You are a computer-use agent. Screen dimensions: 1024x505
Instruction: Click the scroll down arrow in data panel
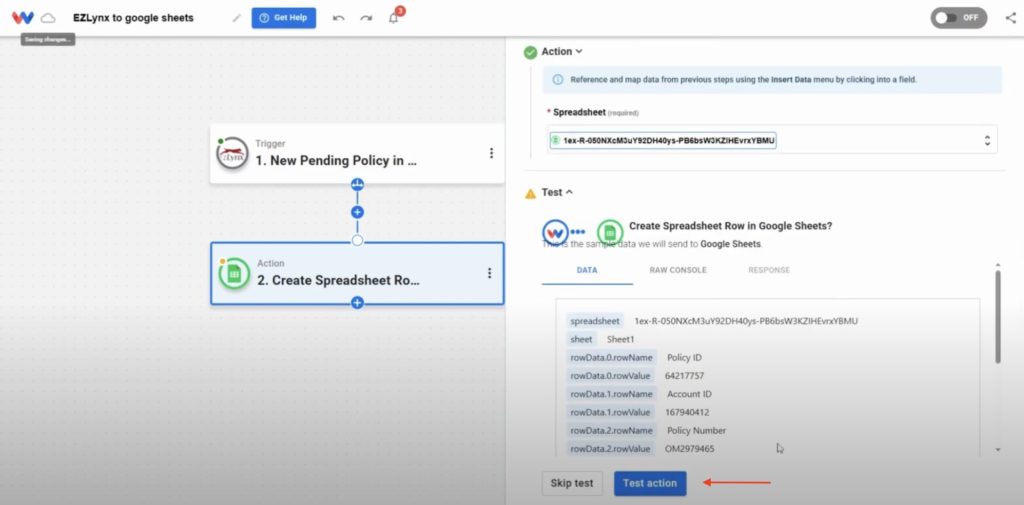(x=997, y=449)
